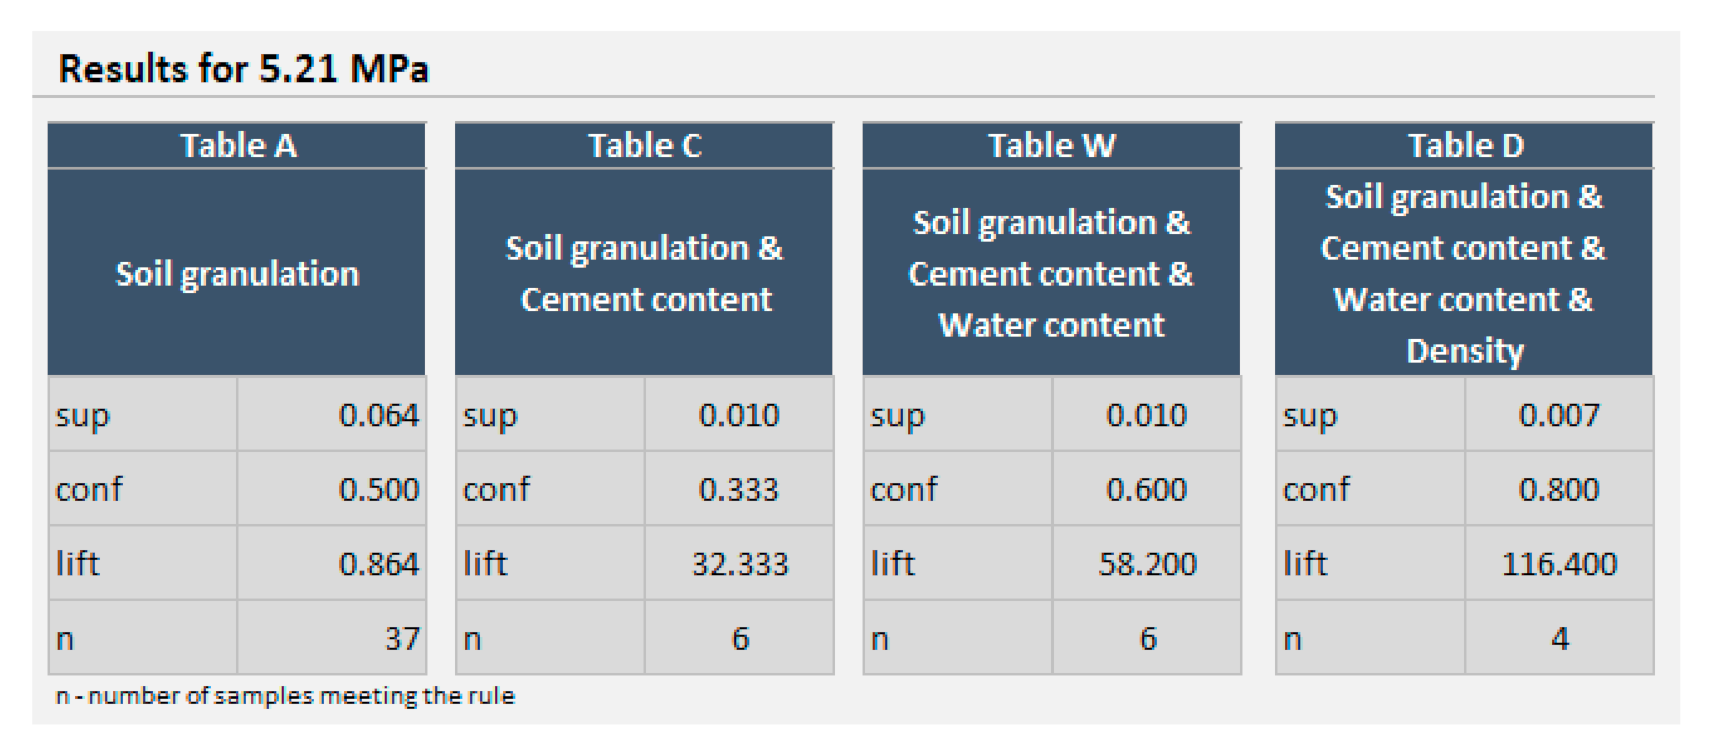Select Table D sup value 0.007
1714x748 pixels.
tap(1558, 415)
